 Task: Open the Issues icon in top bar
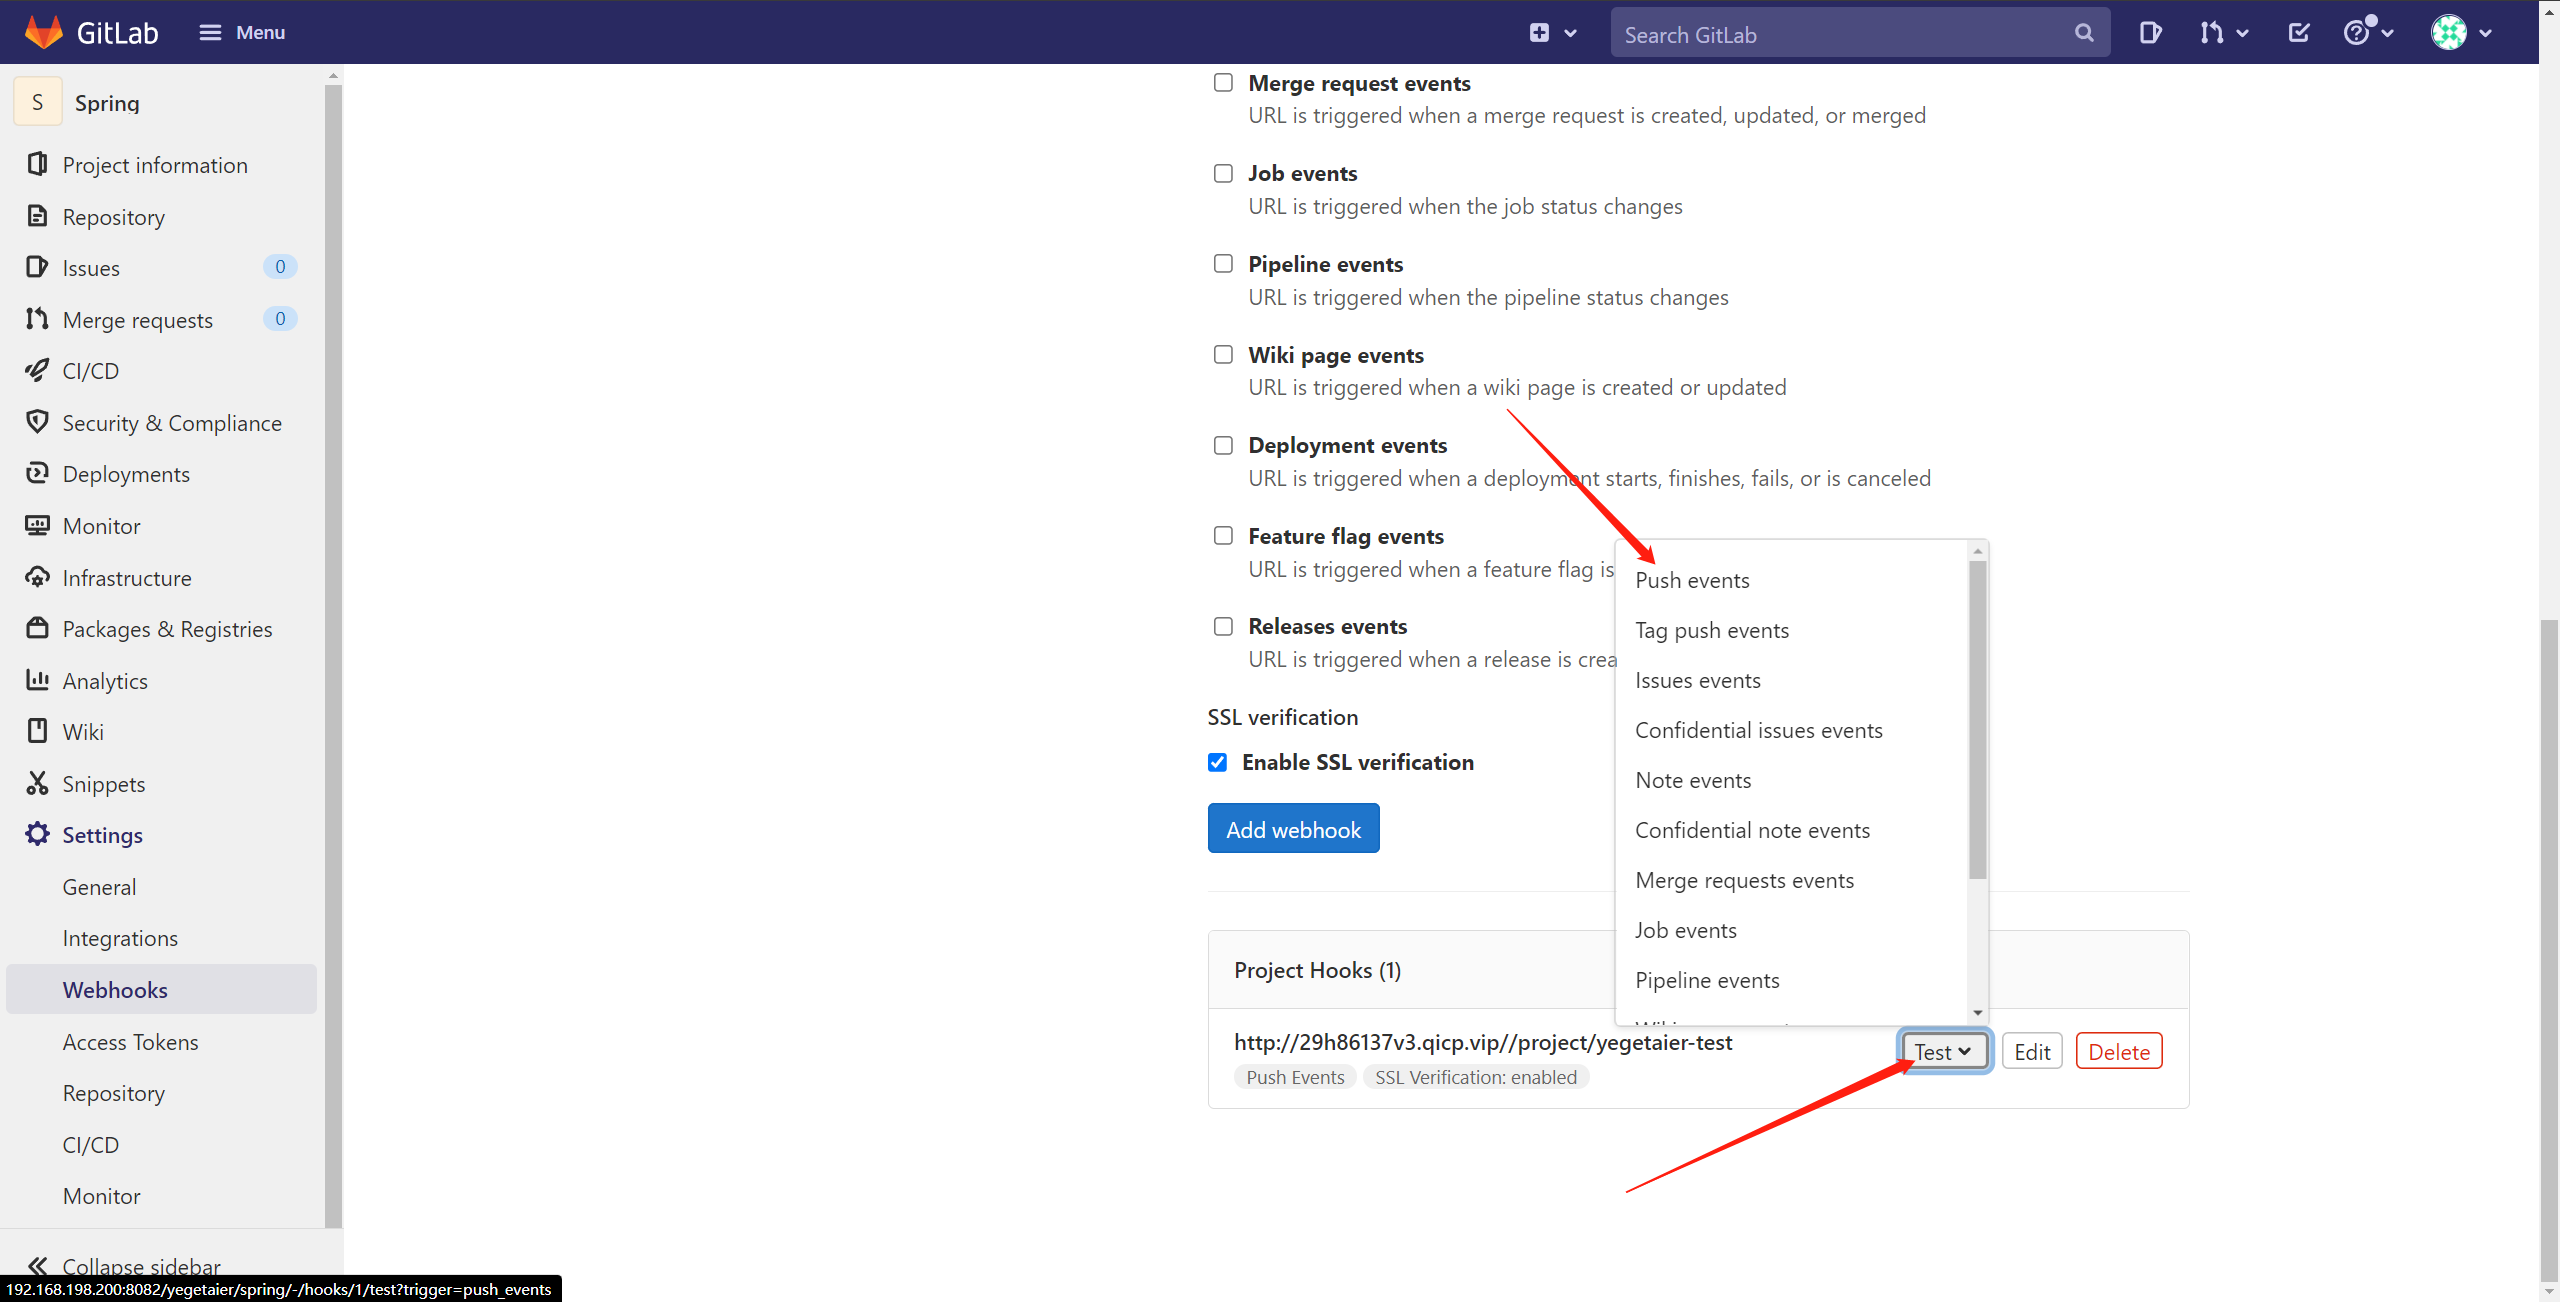2150,33
